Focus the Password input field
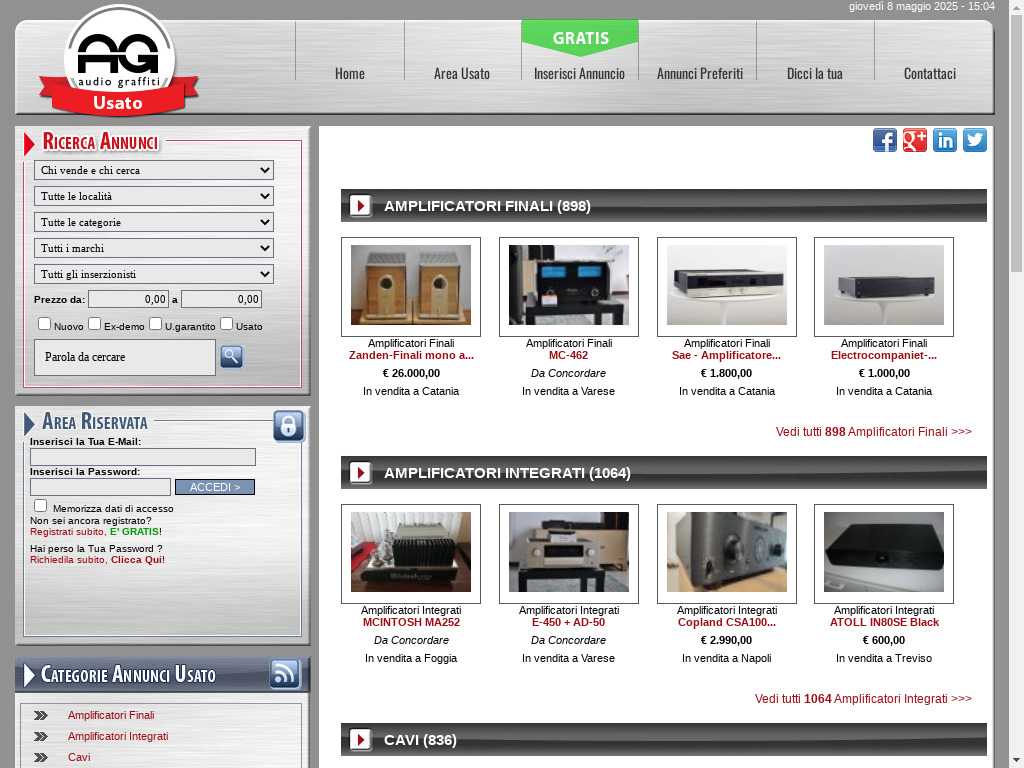 click(x=100, y=487)
